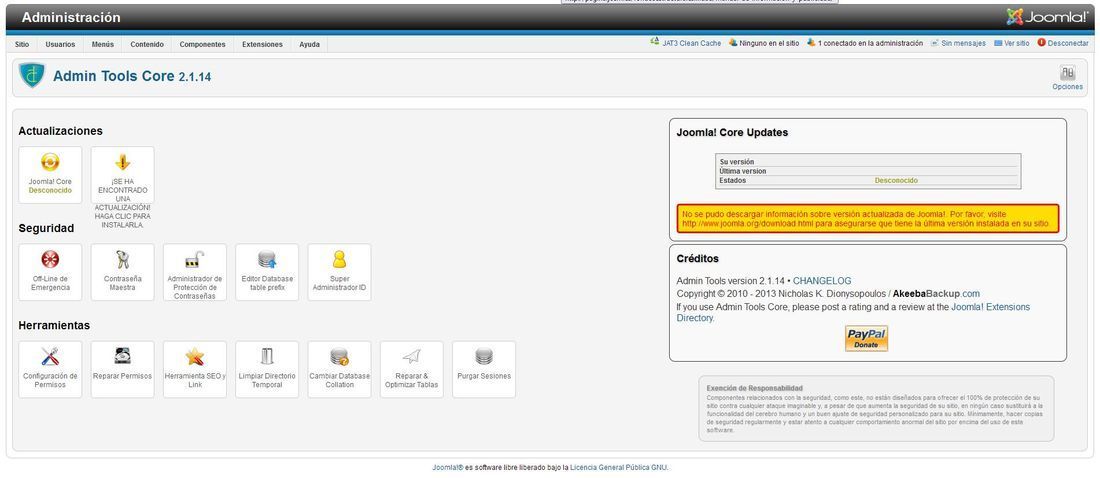Open Cambiar Database Collation

pyautogui.click(x=339, y=369)
